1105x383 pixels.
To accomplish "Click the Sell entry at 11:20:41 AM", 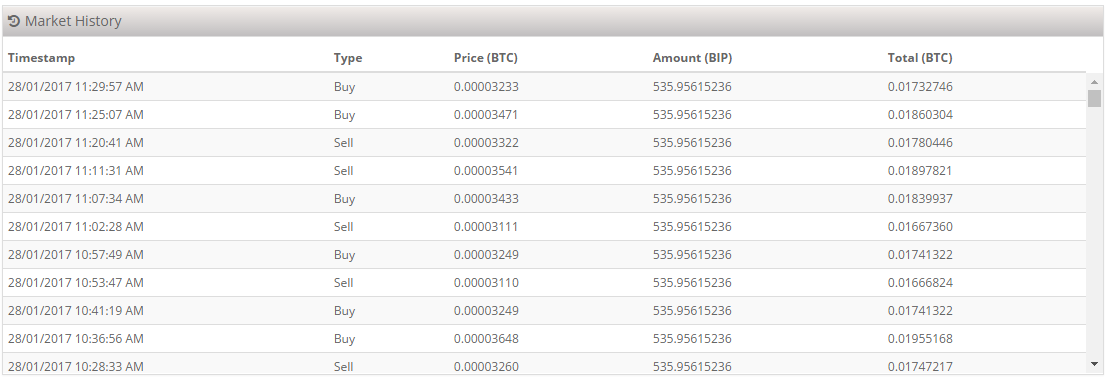I will tap(343, 142).
